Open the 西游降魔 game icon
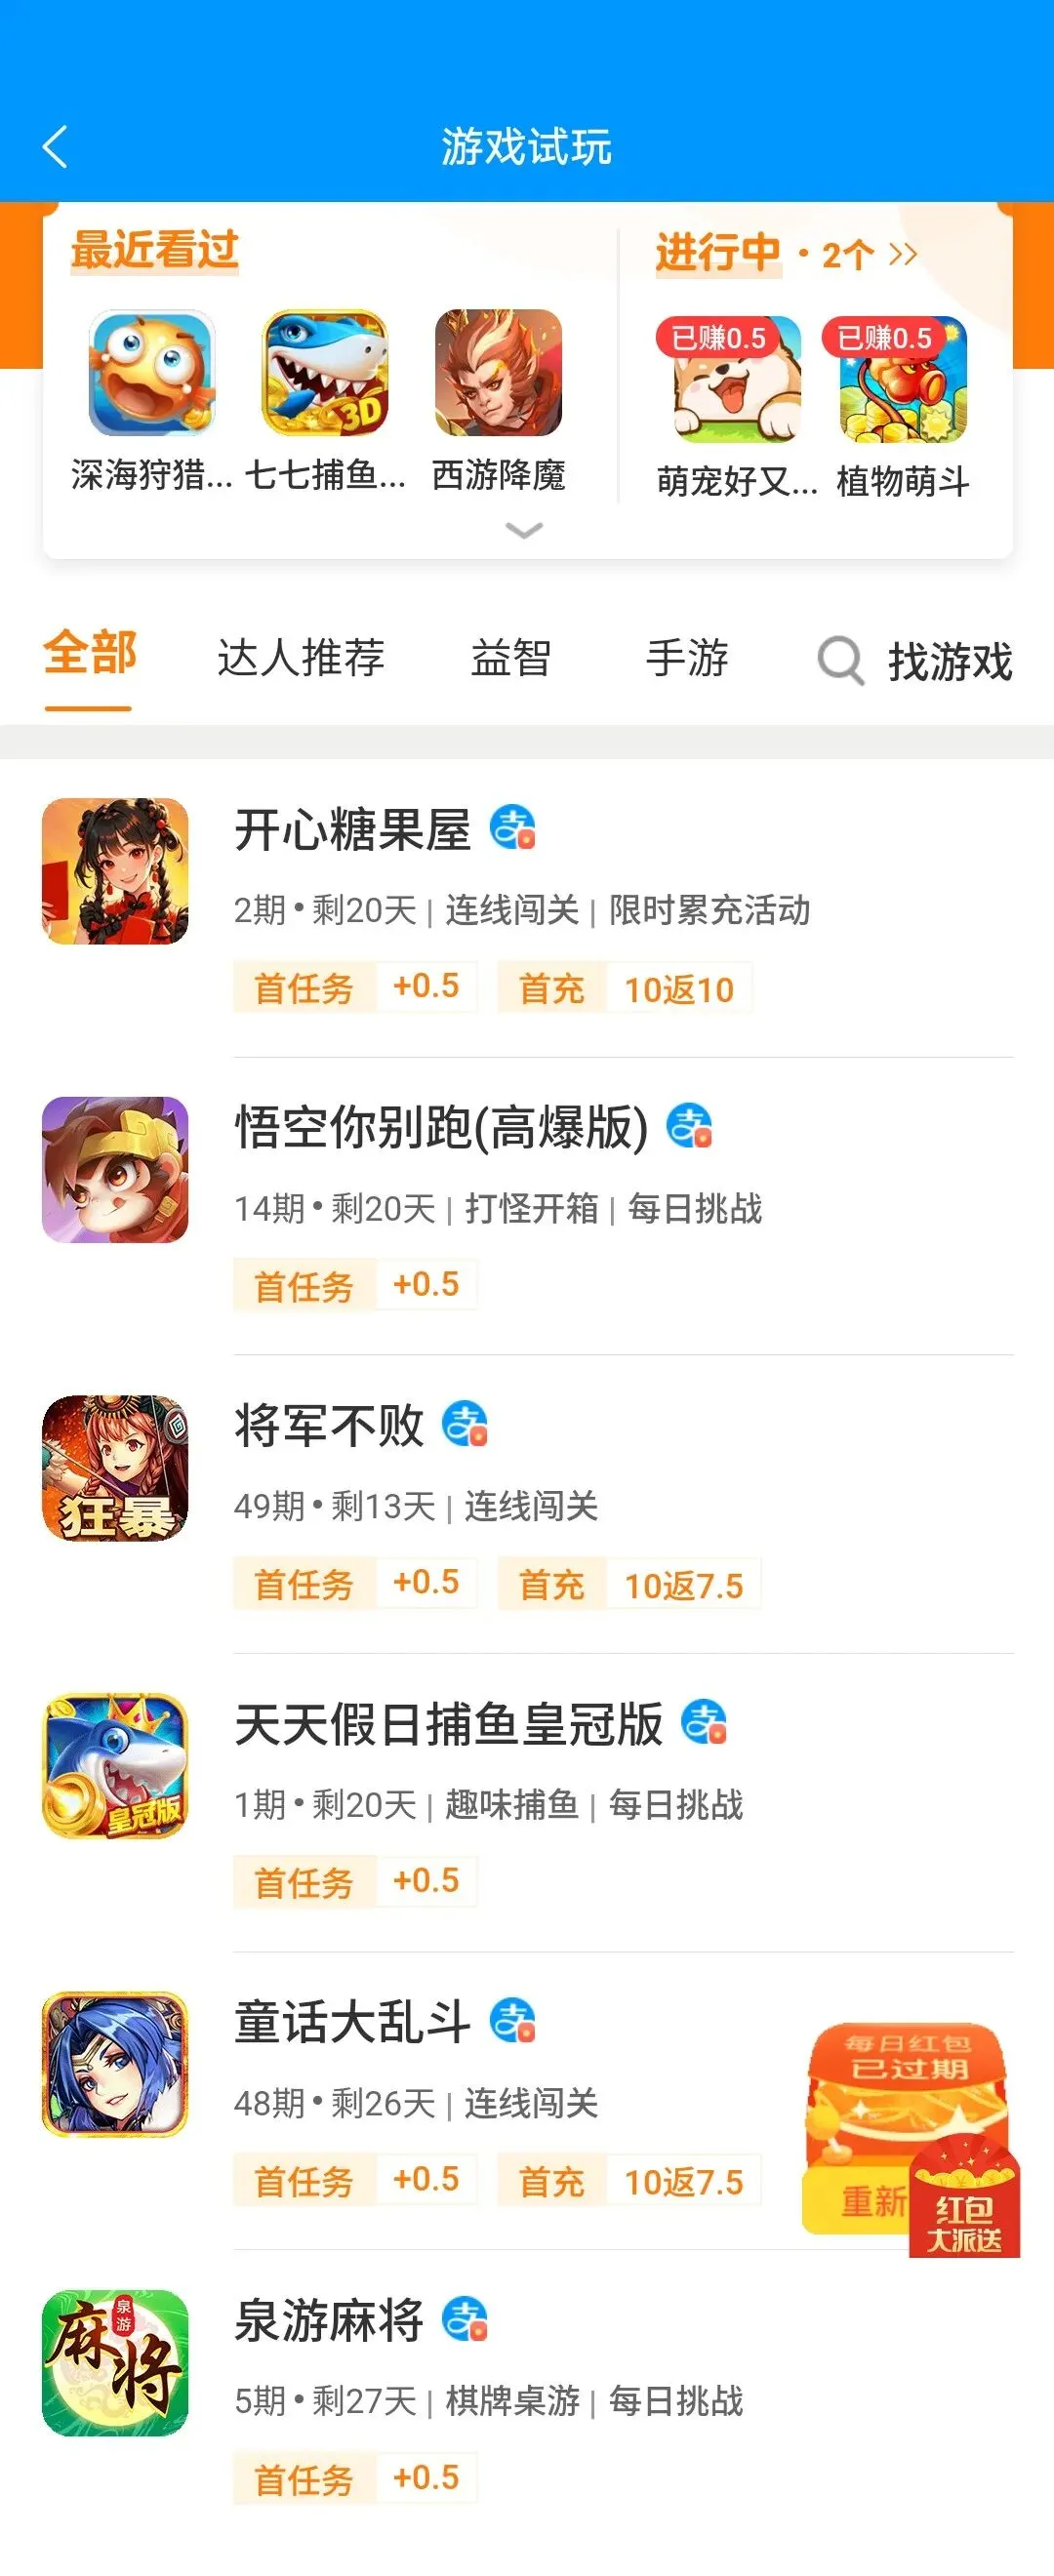Image resolution: width=1054 pixels, height=2576 pixels. pos(498,373)
